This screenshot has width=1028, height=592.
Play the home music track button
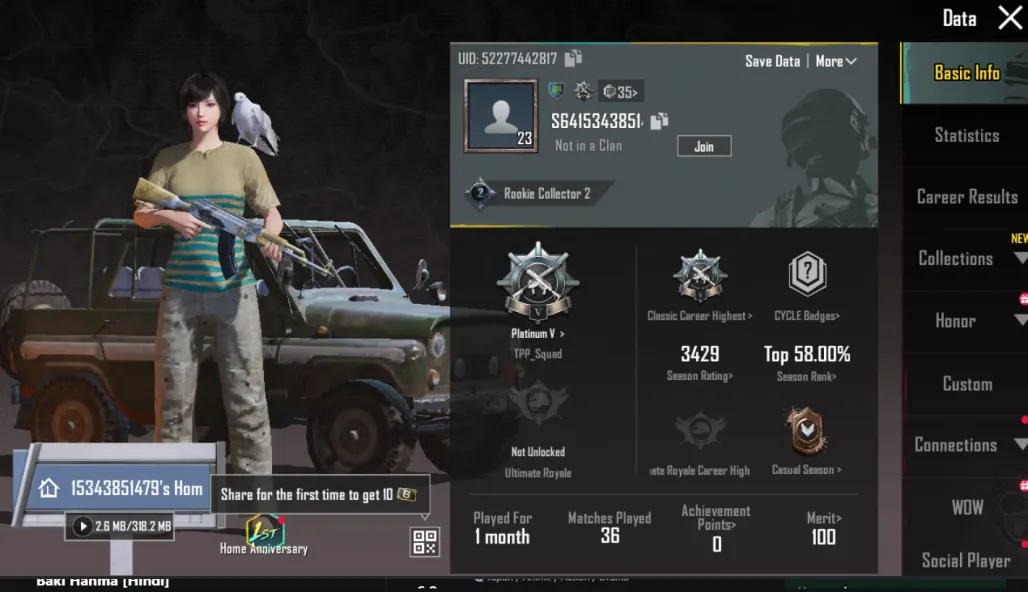[x=83, y=526]
